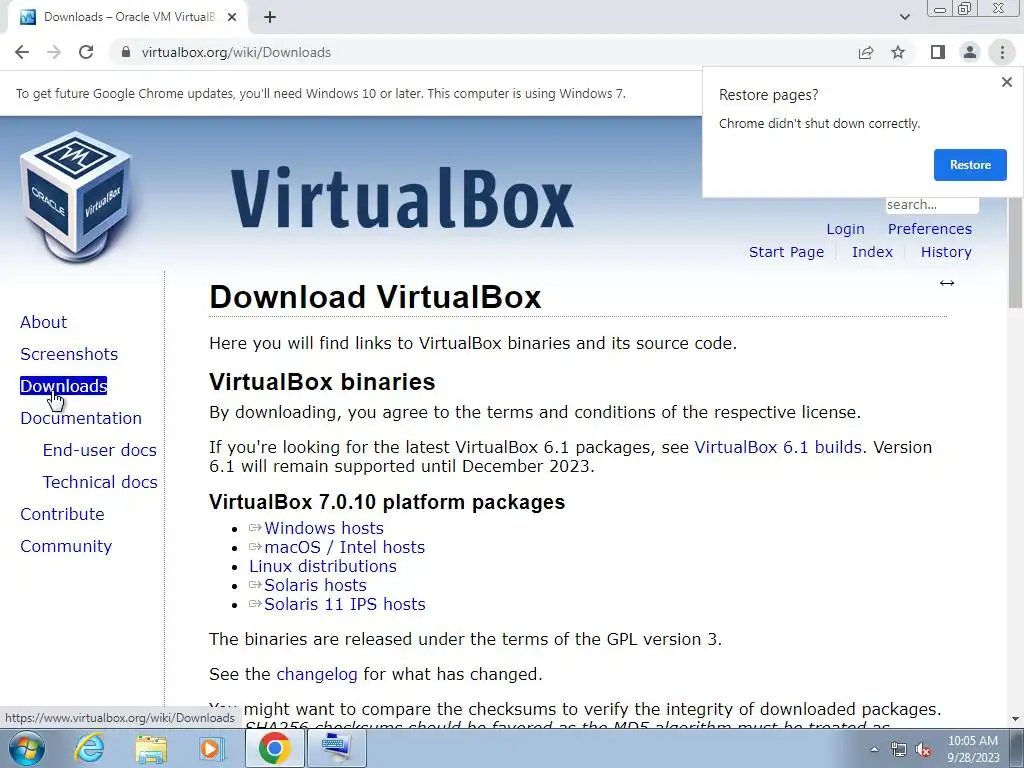Dismiss the Restore pages popup
Screen dimensions: 1024x768
[x=1007, y=82]
